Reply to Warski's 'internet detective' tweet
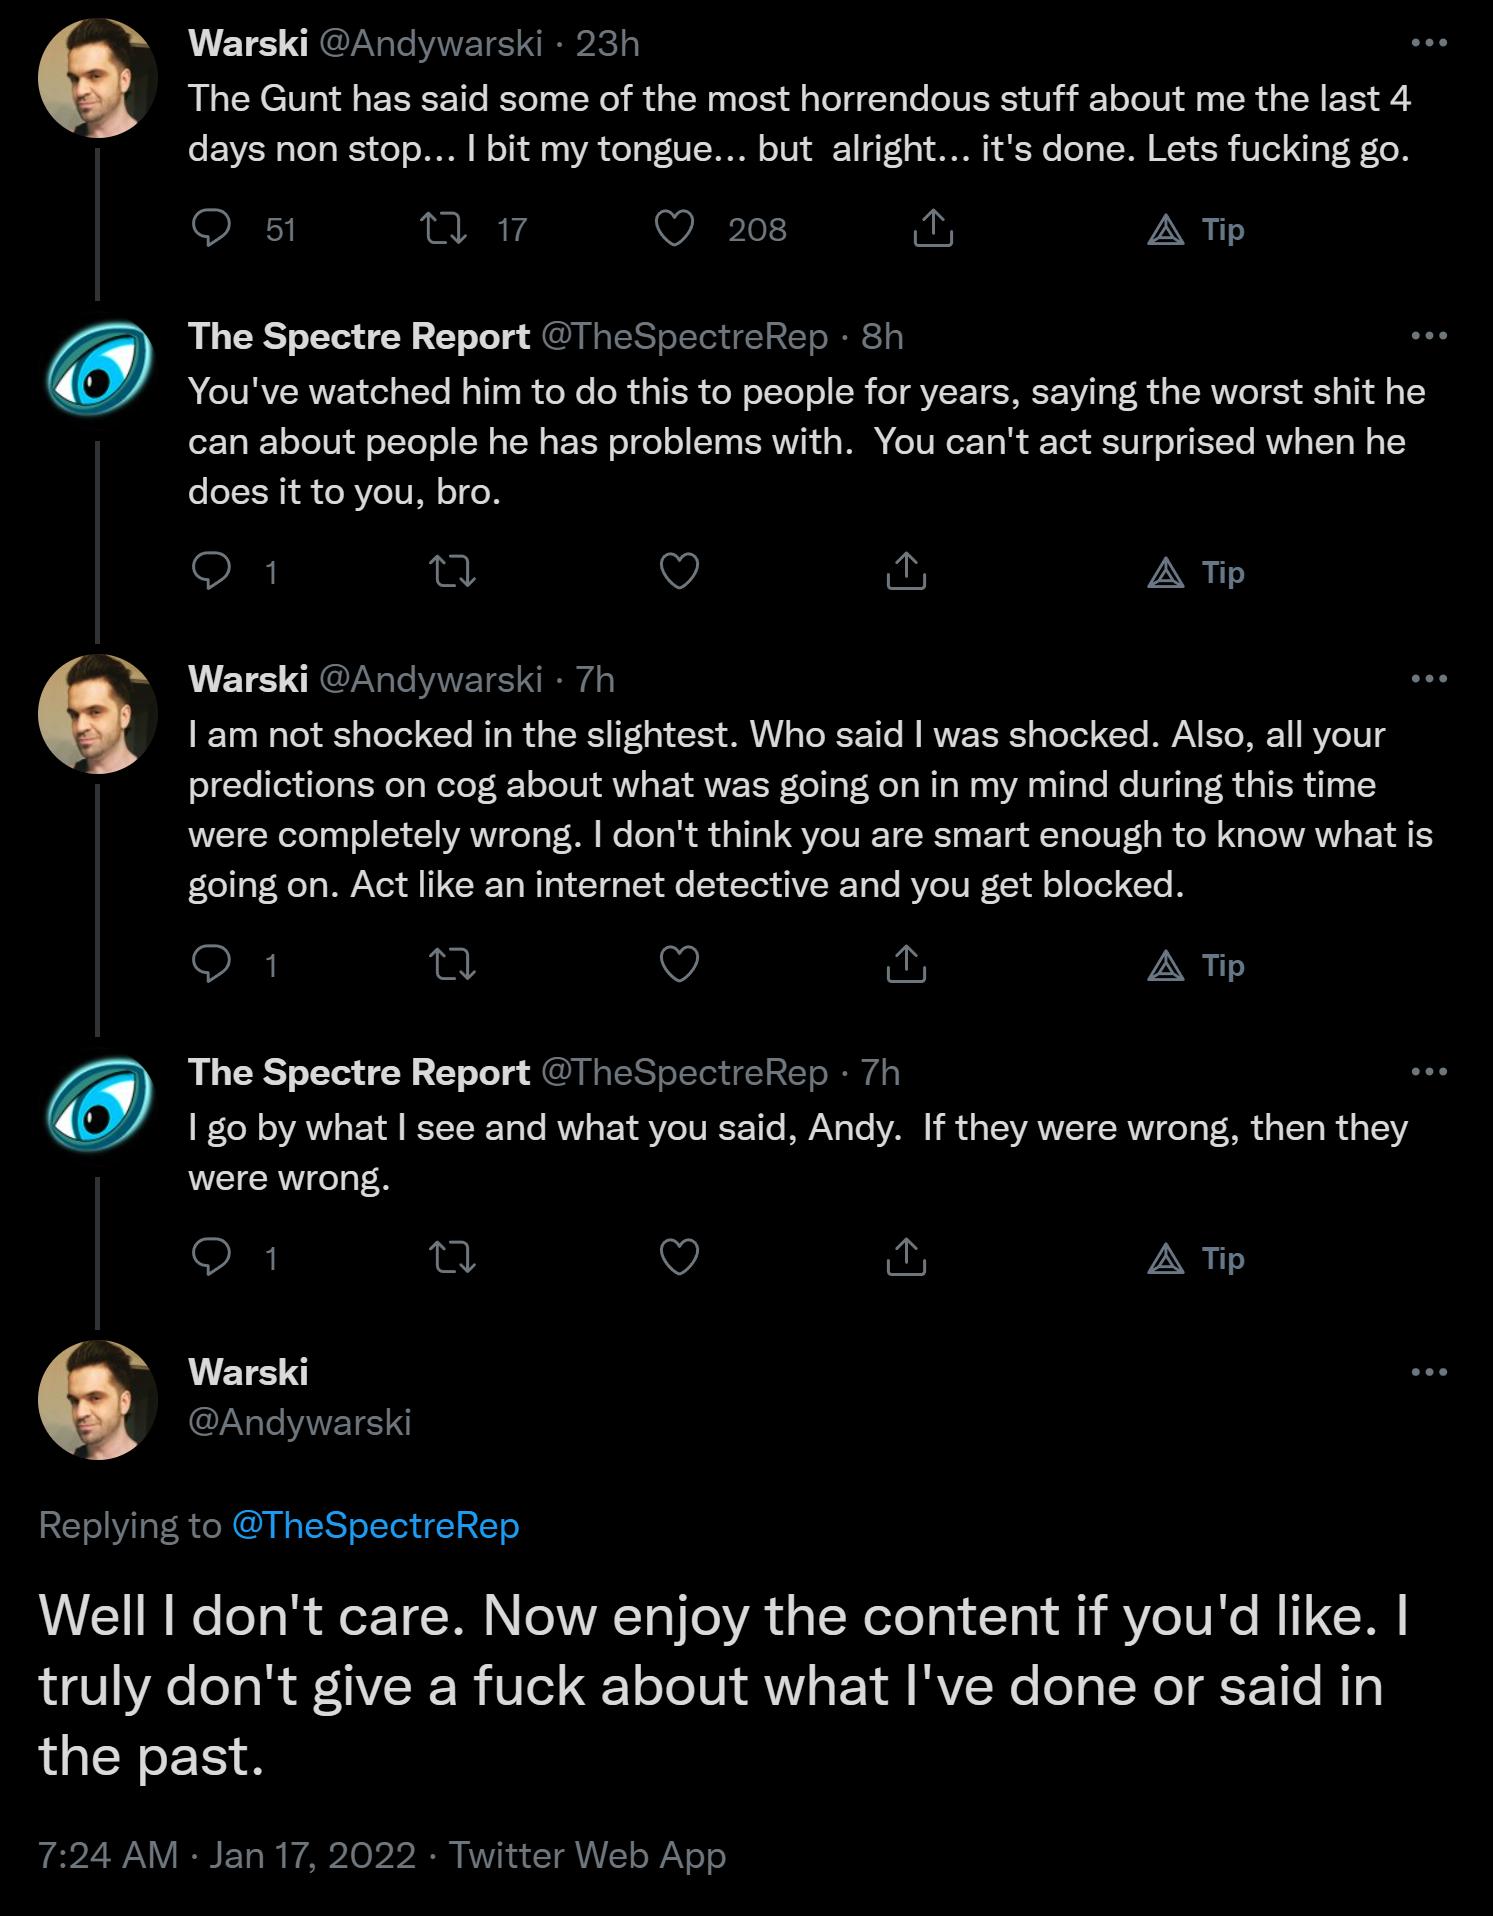Screen dimensions: 1493x1916 tap(211, 965)
